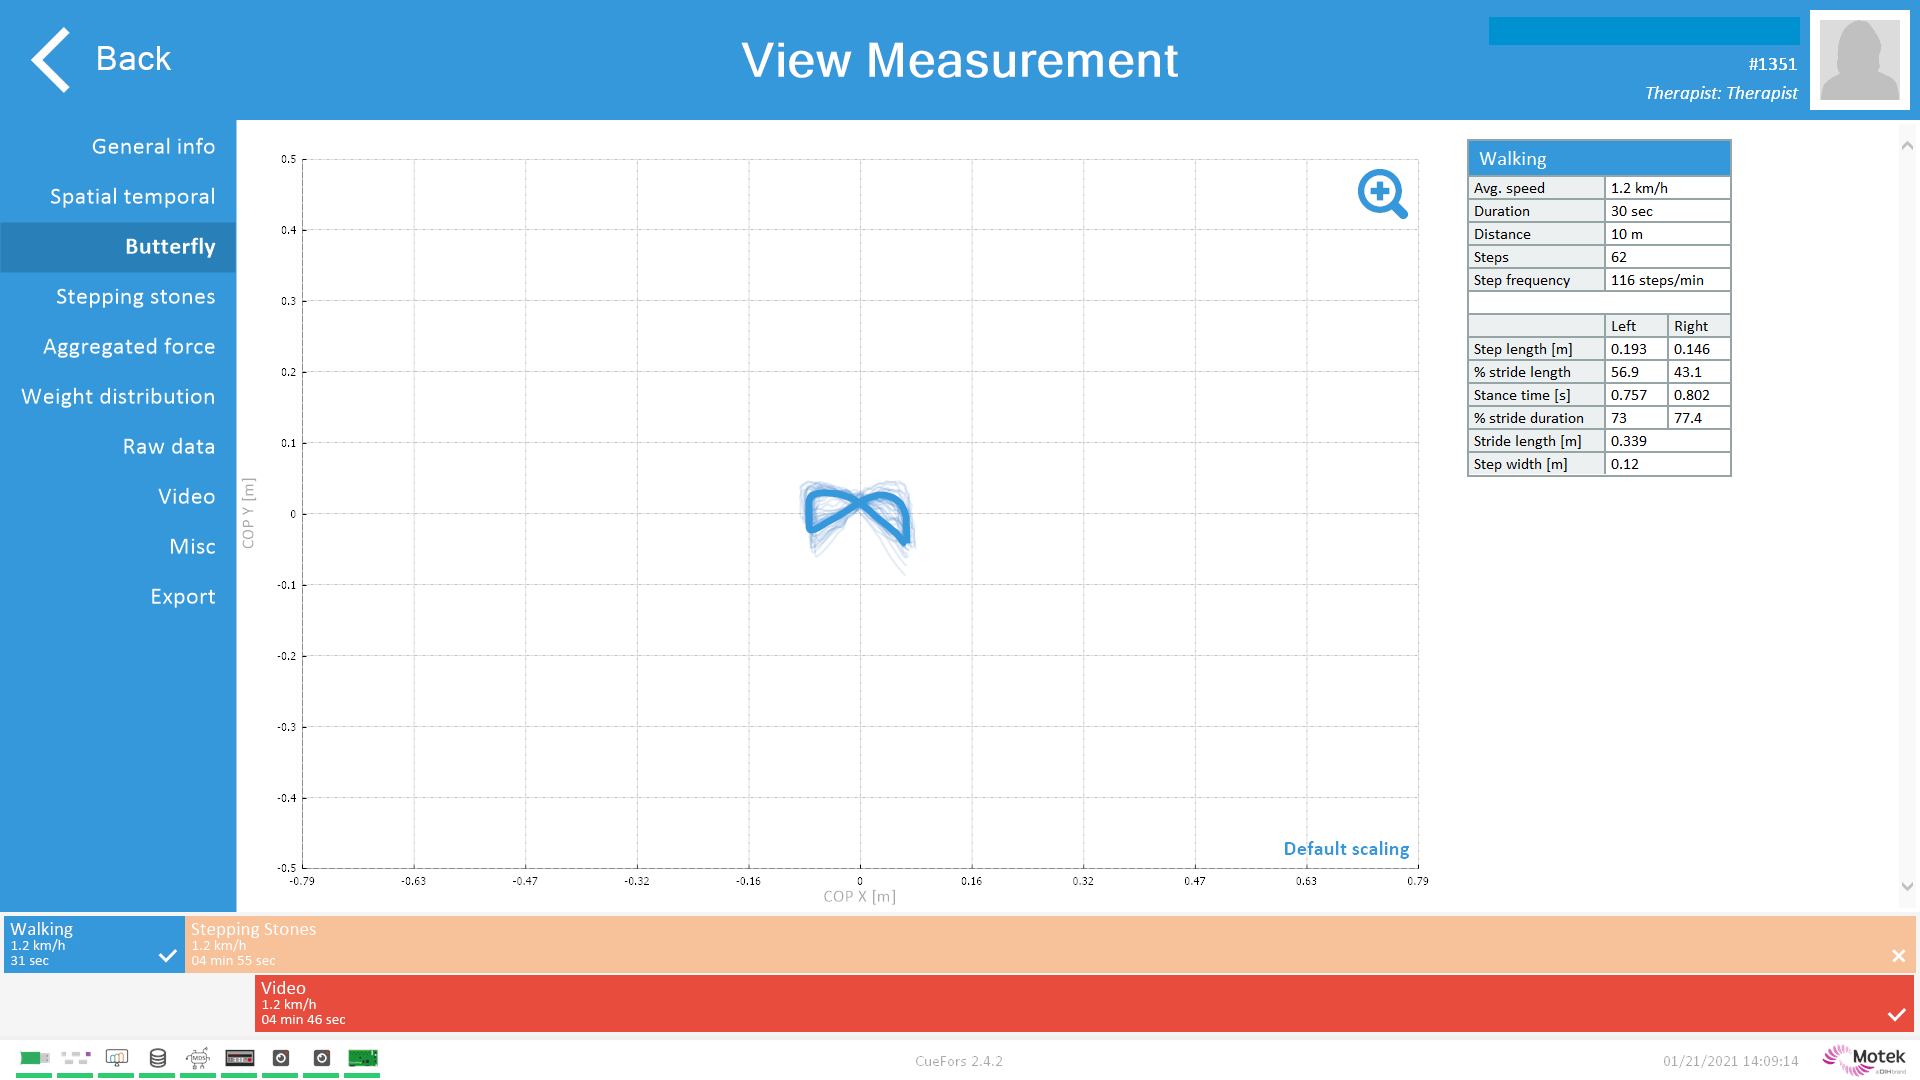Click left step length value 0.193

pyautogui.click(x=1636, y=349)
